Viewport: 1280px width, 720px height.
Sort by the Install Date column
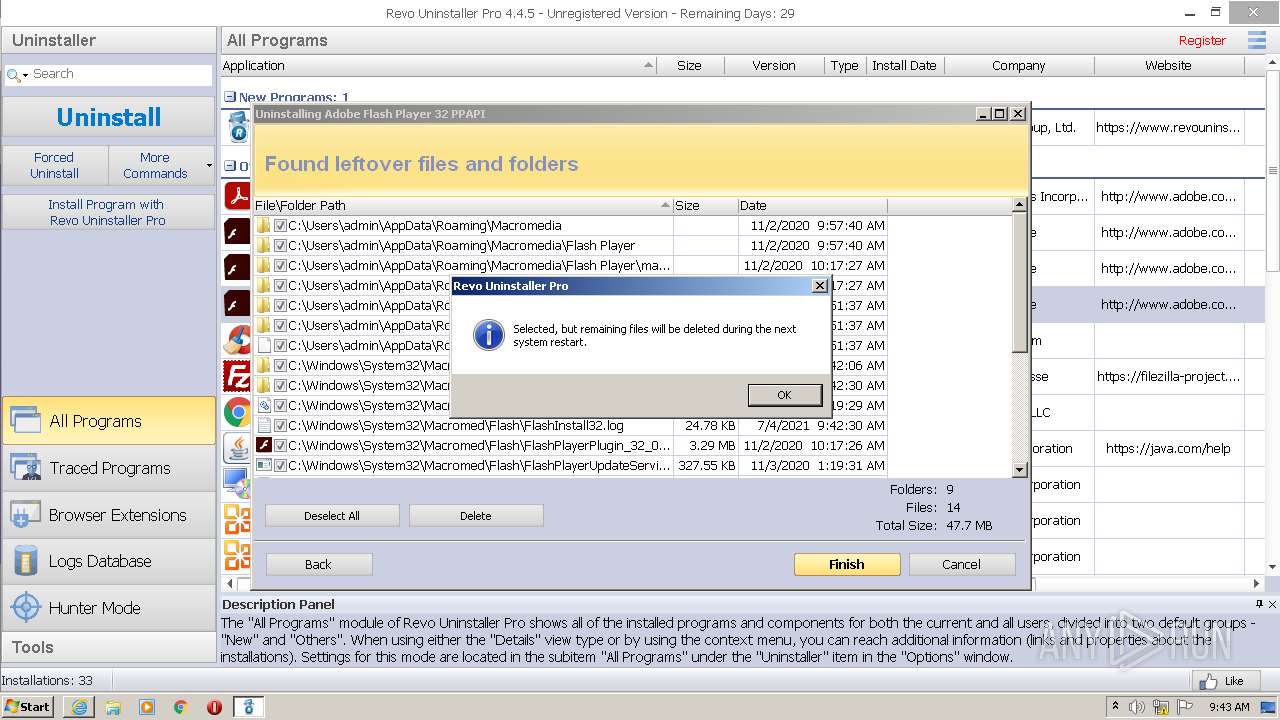click(x=904, y=65)
